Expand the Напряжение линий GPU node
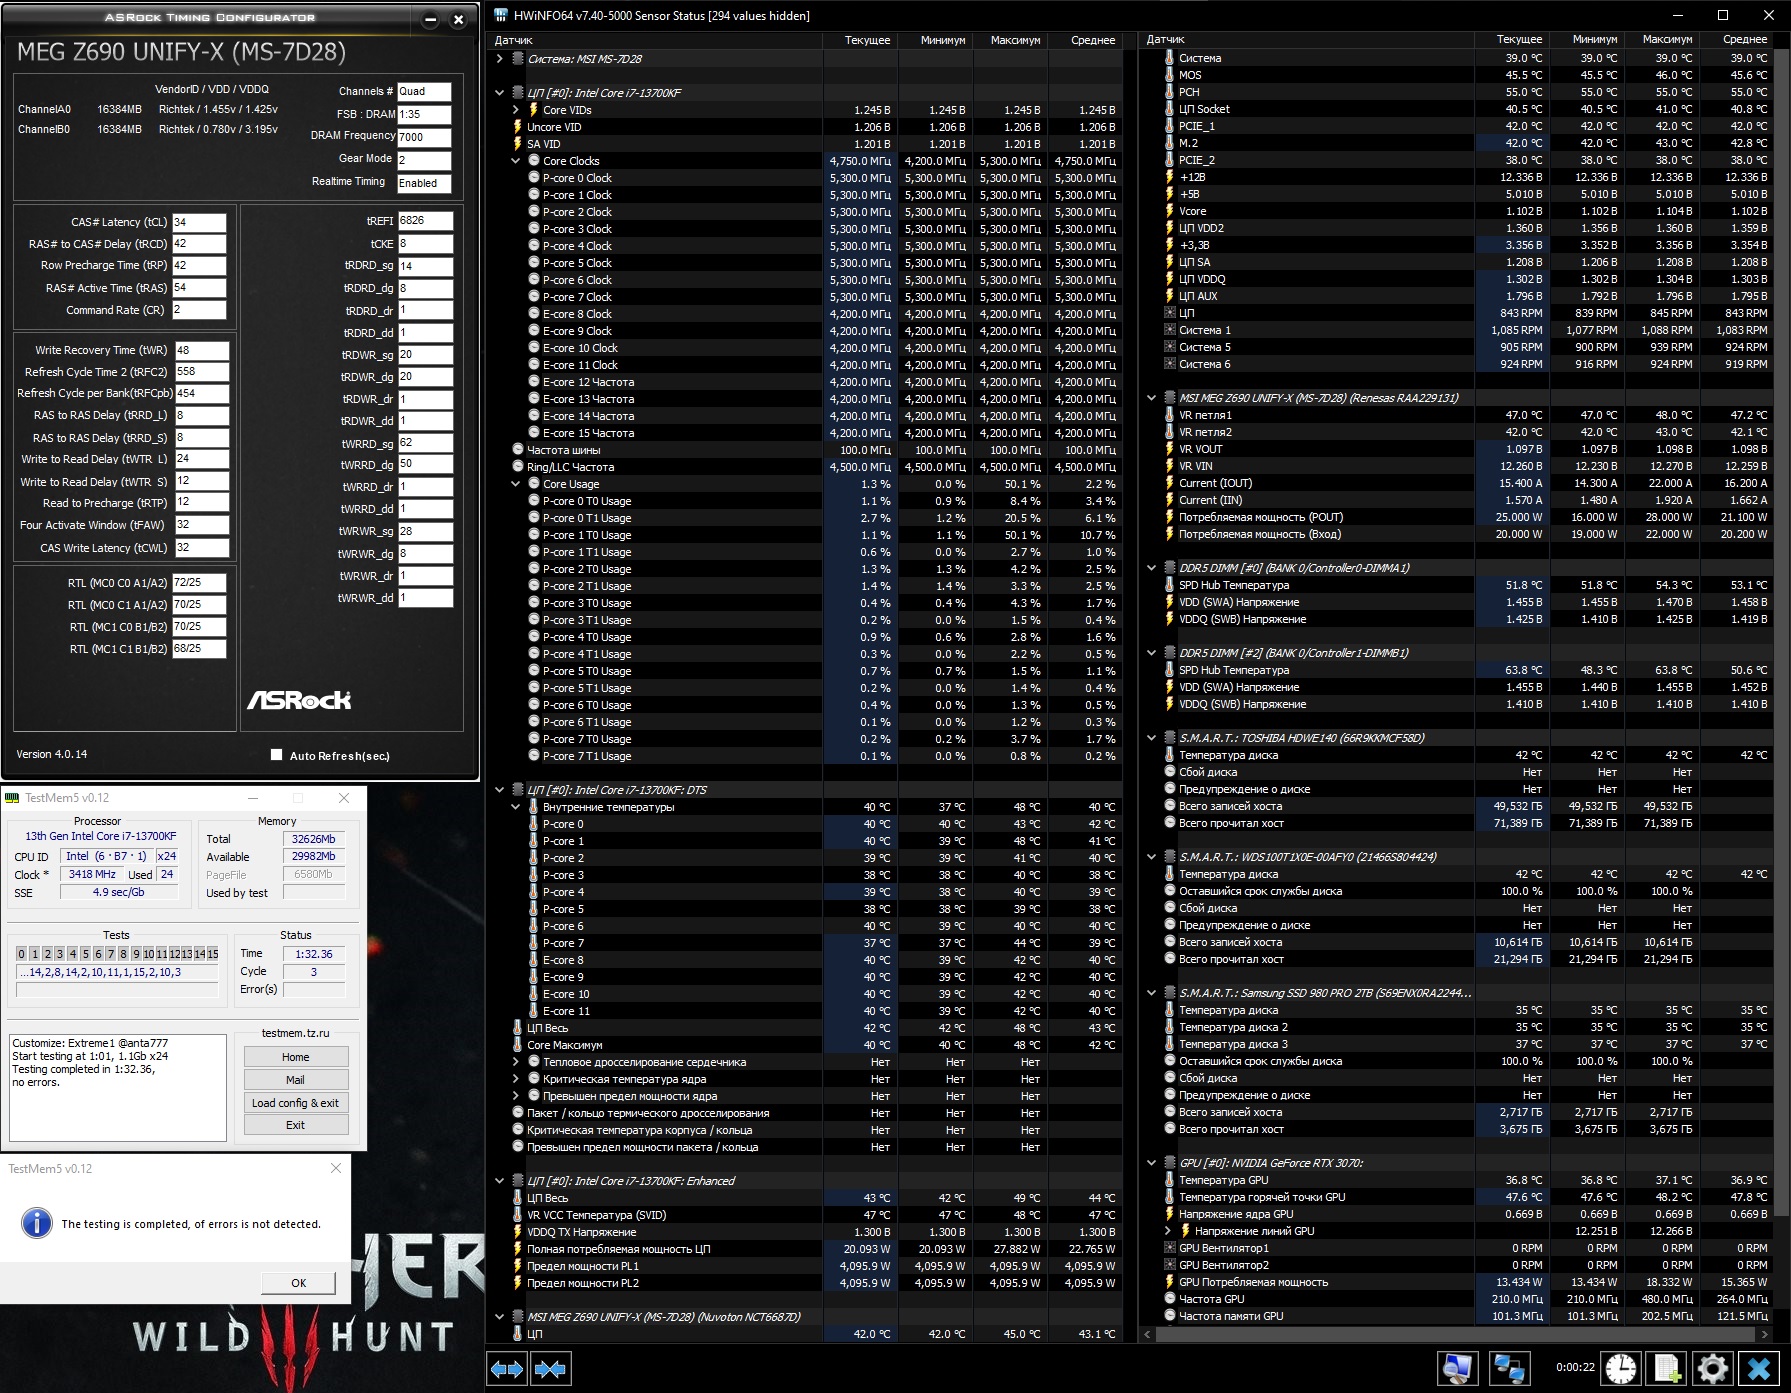This screenshot has width=1791, height=1393. pos(1168,1231)
